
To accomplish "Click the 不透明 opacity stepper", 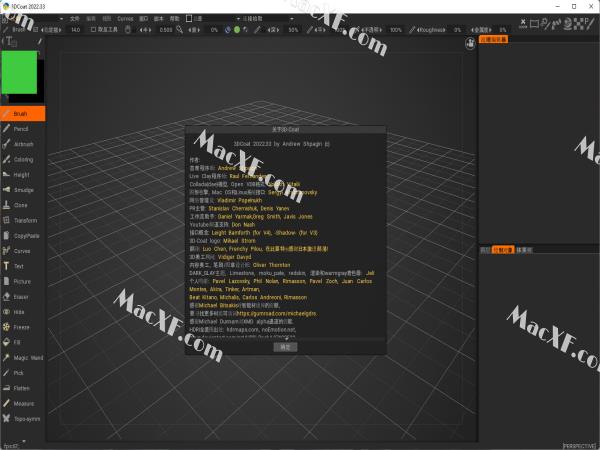I will coord(372,29).
